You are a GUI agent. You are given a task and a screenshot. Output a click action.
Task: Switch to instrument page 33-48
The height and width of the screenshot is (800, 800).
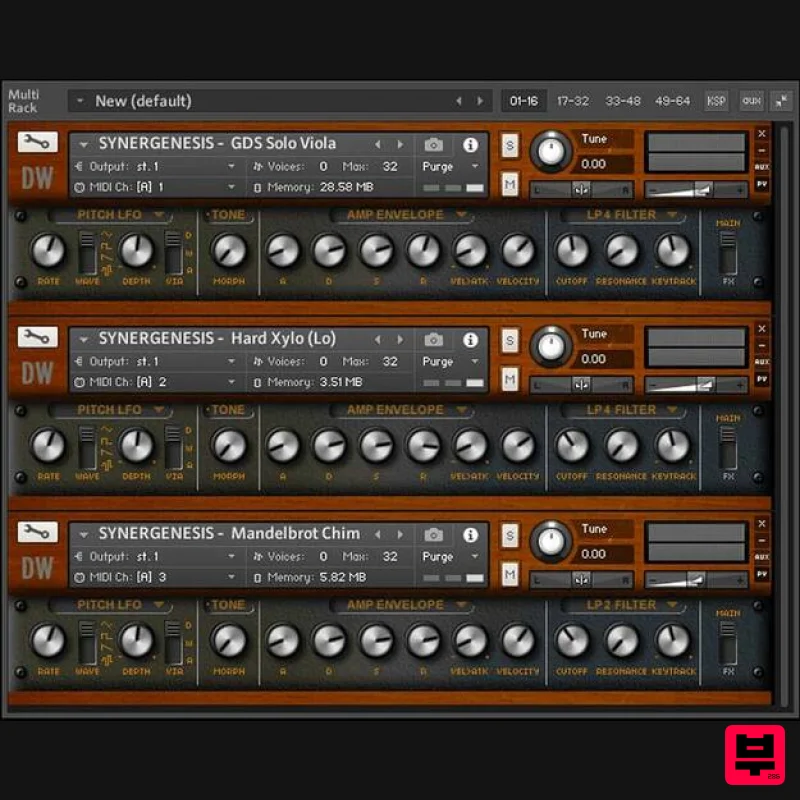[x=623, y=101]
